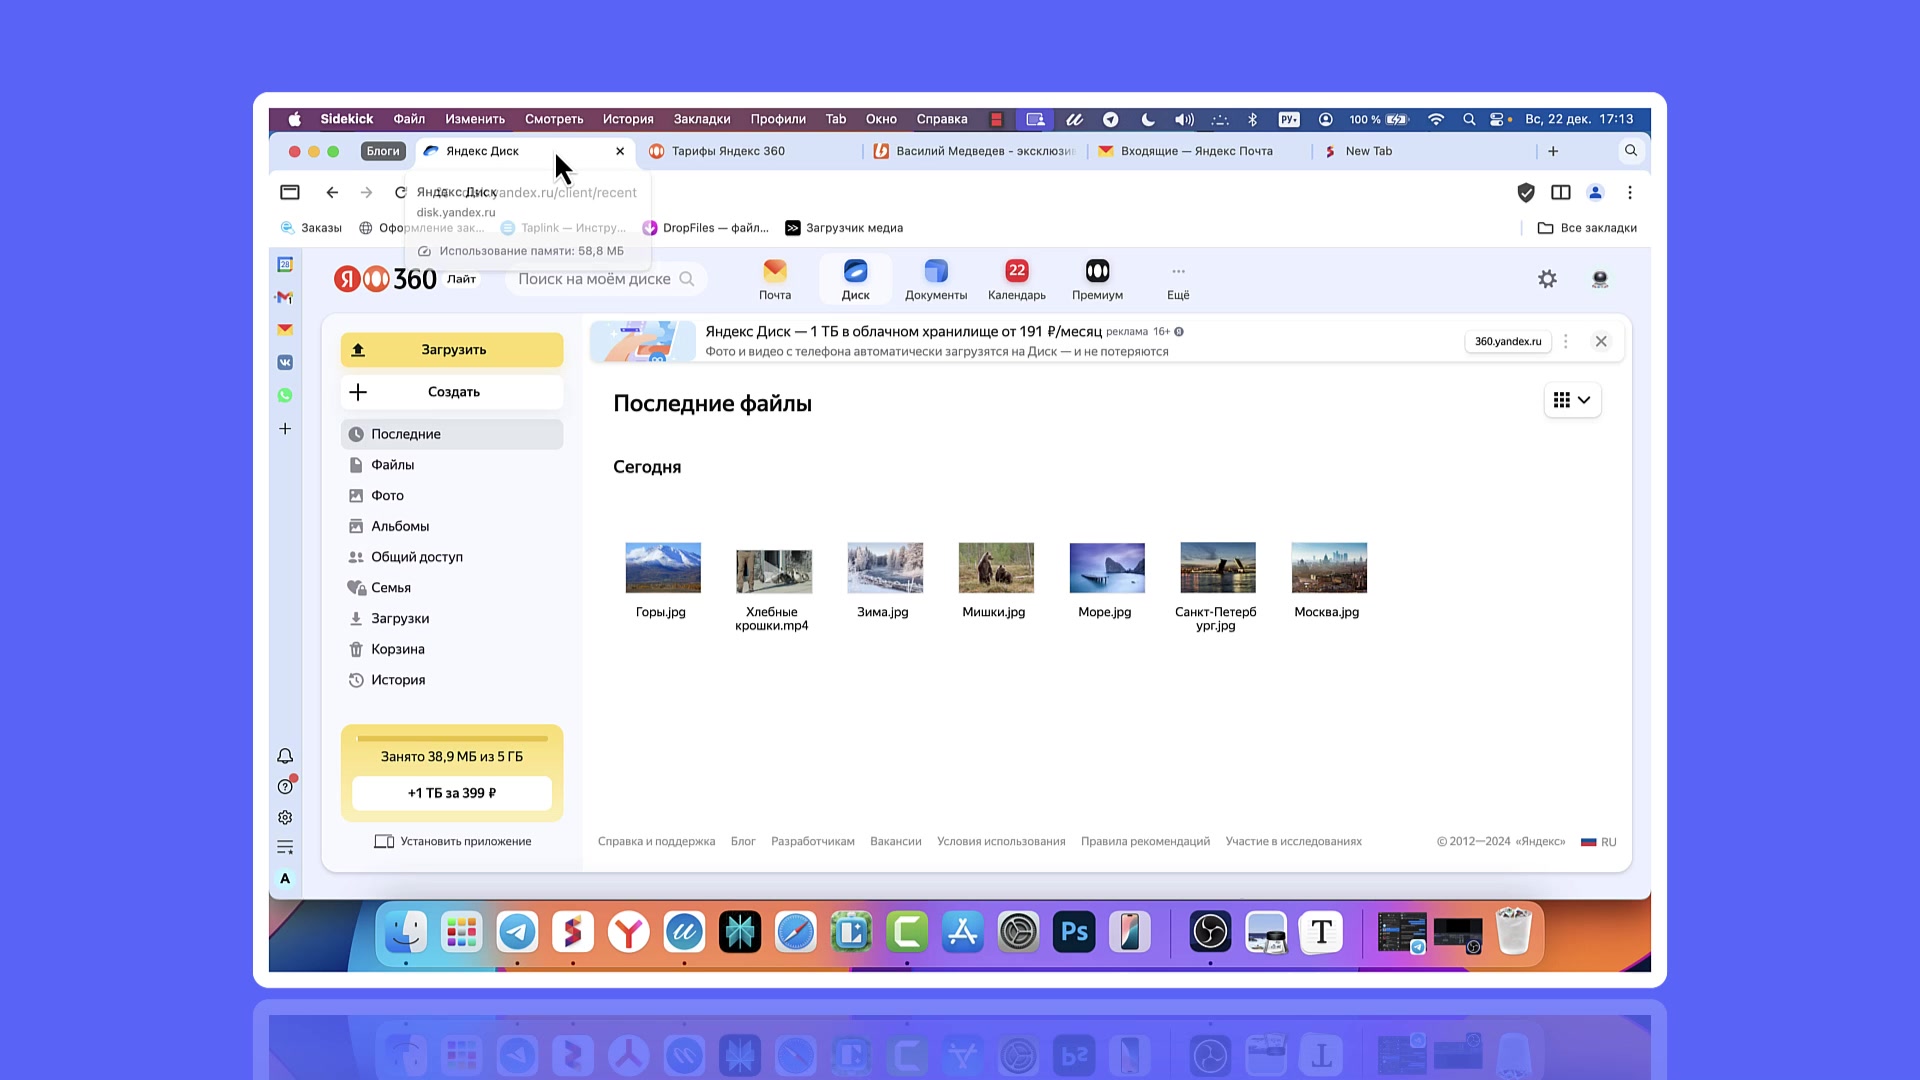Select the Лайт toggle next to Яндекс 360 logo
Screen dimensions: 1920x1080
[460, 278]
